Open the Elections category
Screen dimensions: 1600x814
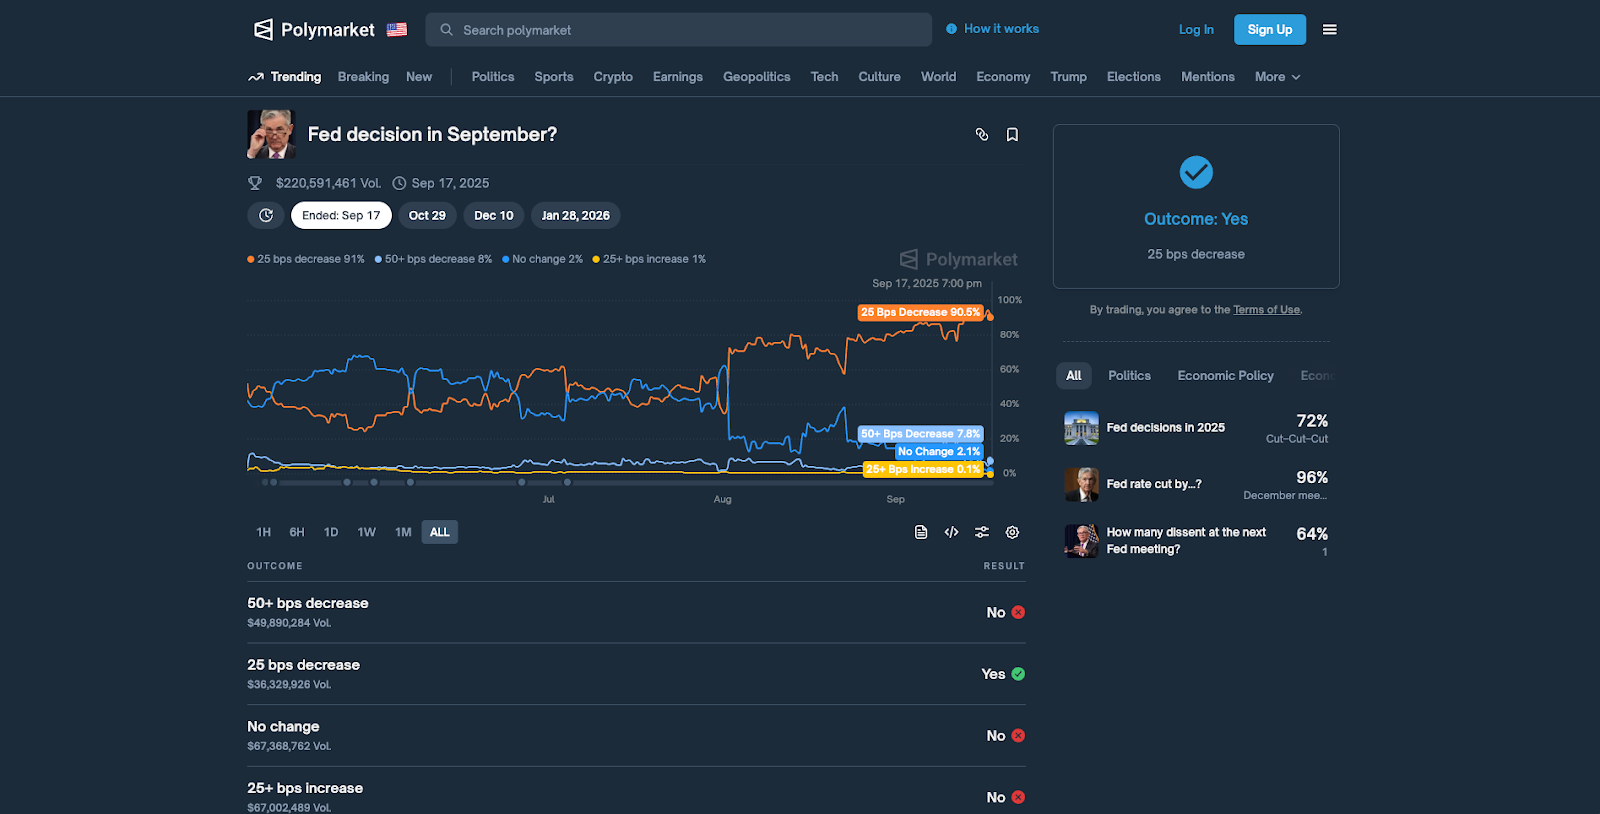click(x=1134, y=77)
